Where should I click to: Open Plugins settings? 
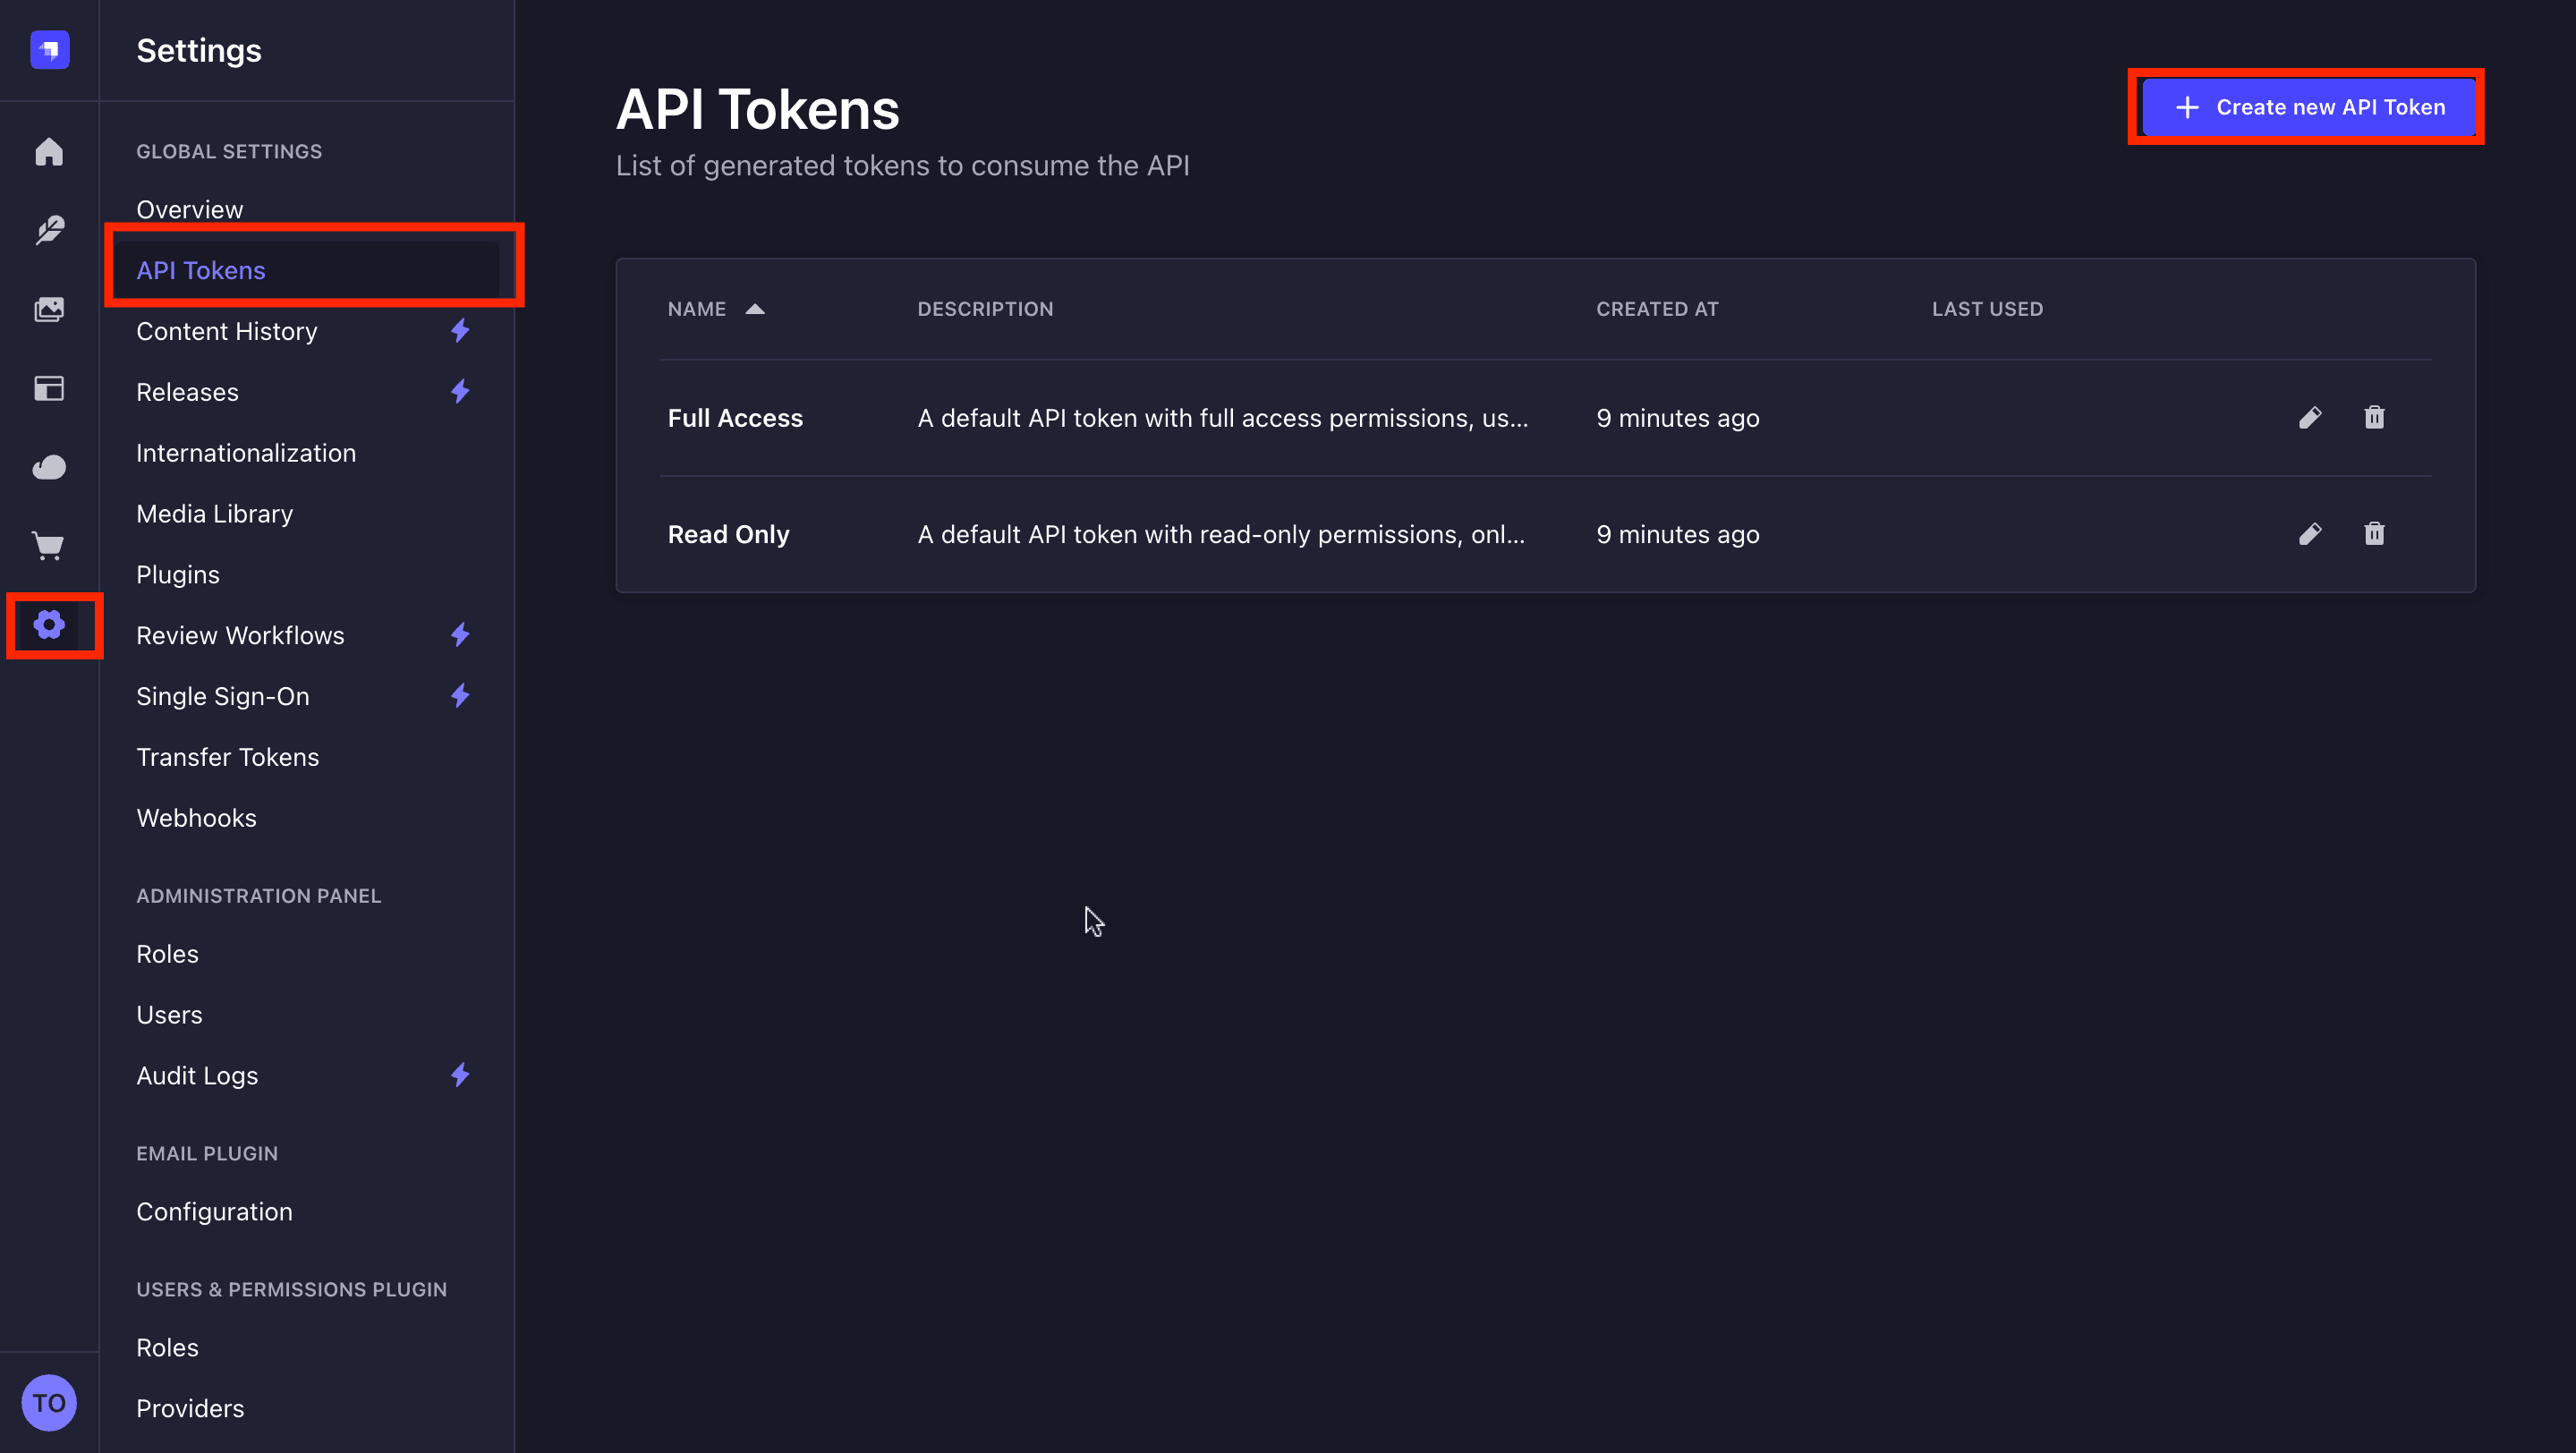point(178,575)
